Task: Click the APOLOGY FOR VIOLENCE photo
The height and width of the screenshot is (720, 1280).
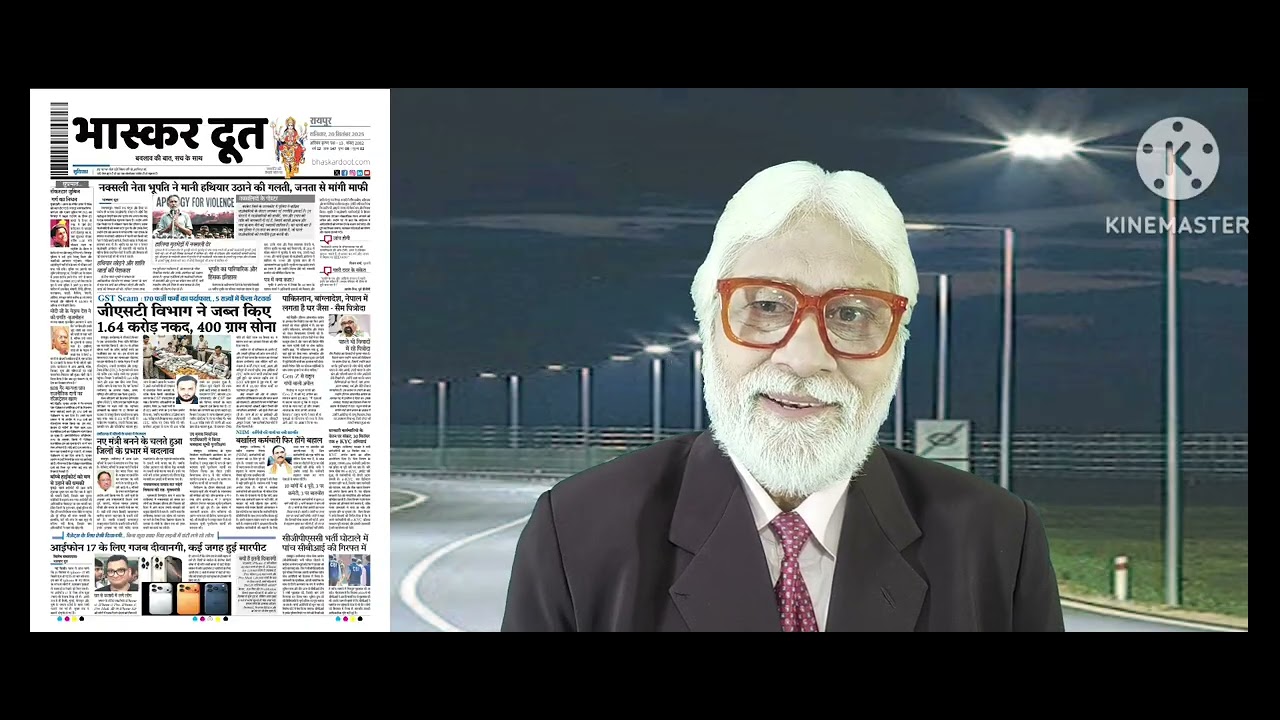Action: [x=193, y=216]
